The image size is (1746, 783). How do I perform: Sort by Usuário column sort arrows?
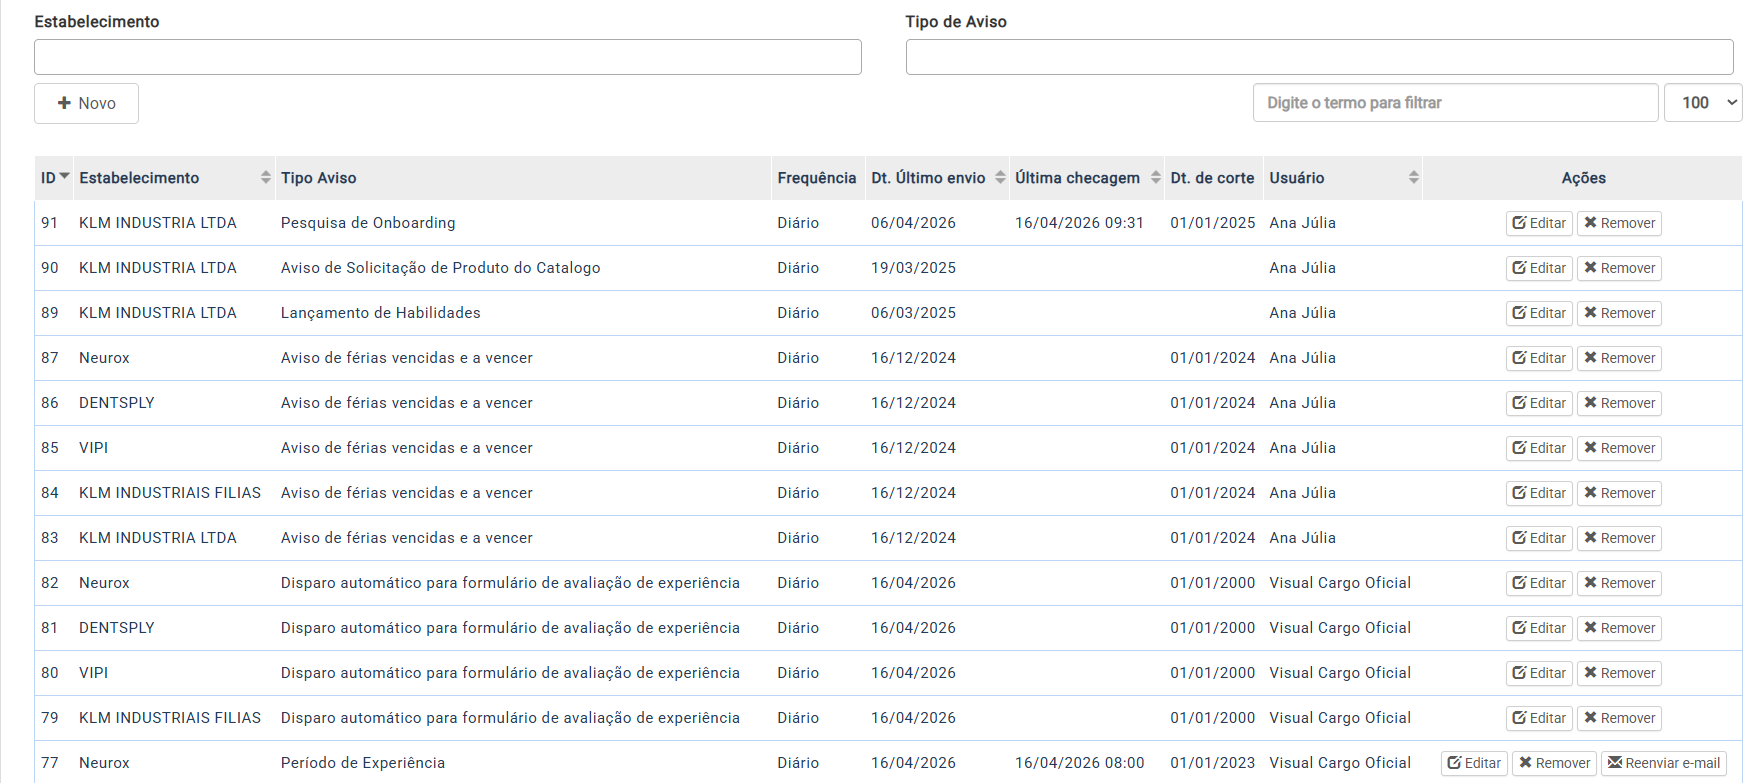1413,177
